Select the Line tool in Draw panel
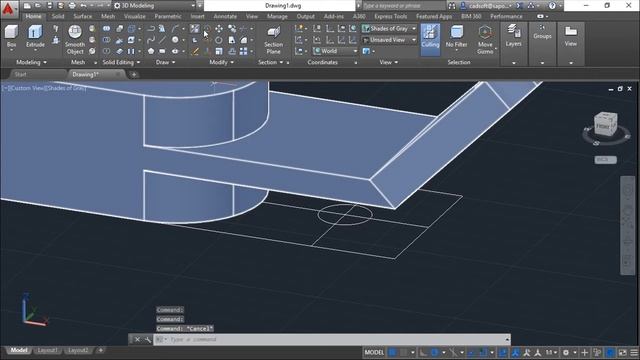Image resolution: width=640 pixels, height=360 pixels. click(x=162, y=40)
